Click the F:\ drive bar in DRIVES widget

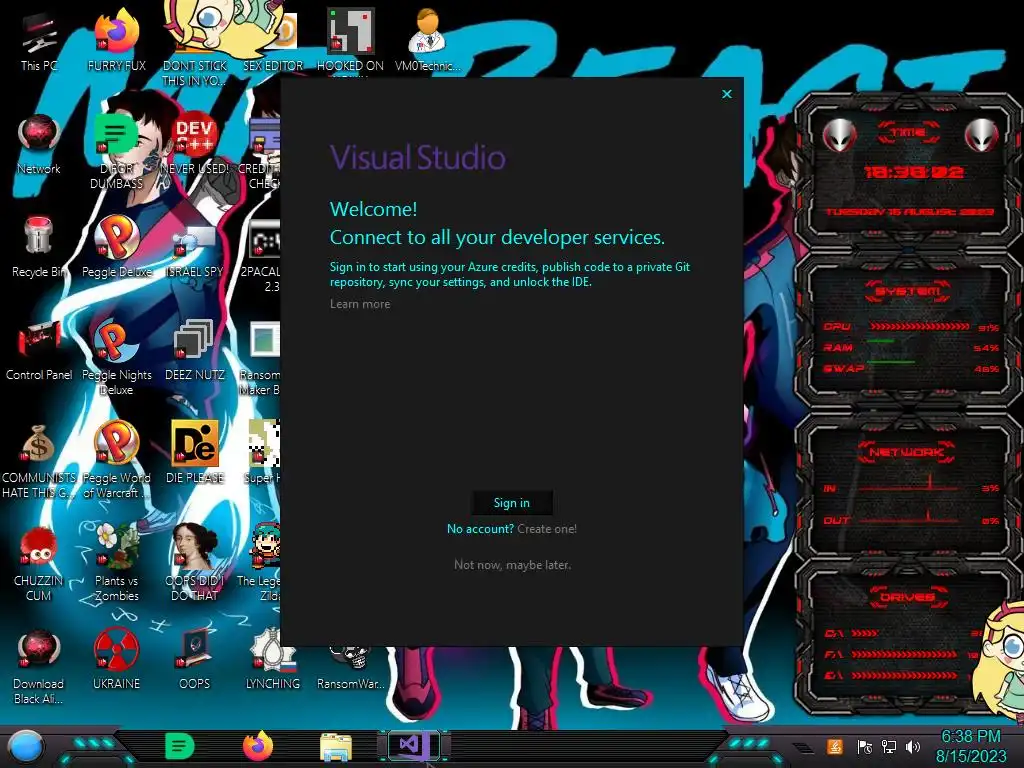(x=904, y=654)
